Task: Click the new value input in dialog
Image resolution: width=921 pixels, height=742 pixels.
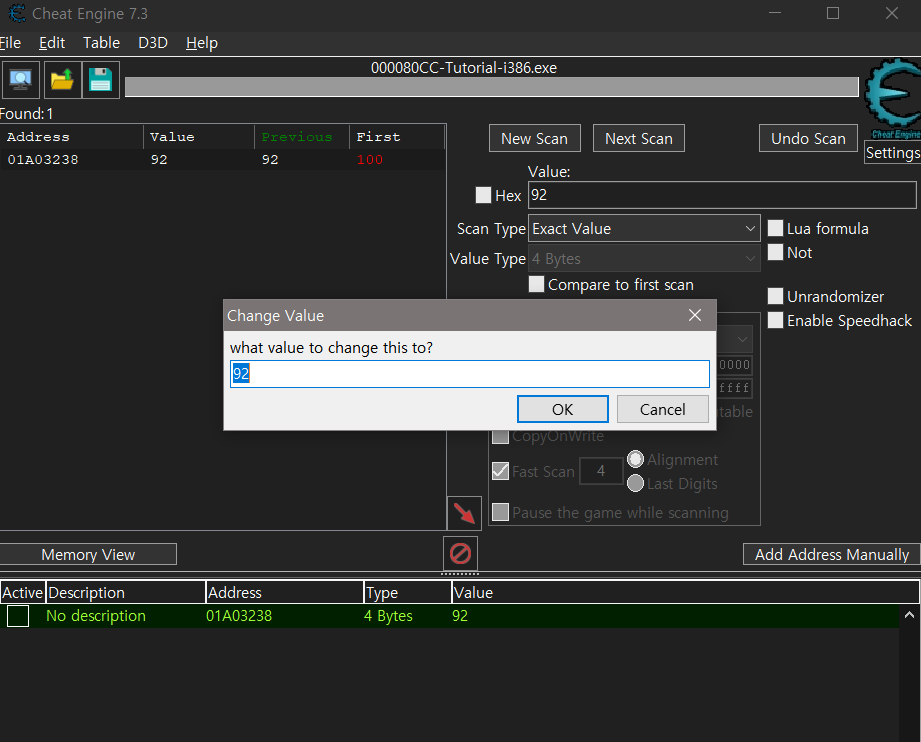Action: coord(470,374)
